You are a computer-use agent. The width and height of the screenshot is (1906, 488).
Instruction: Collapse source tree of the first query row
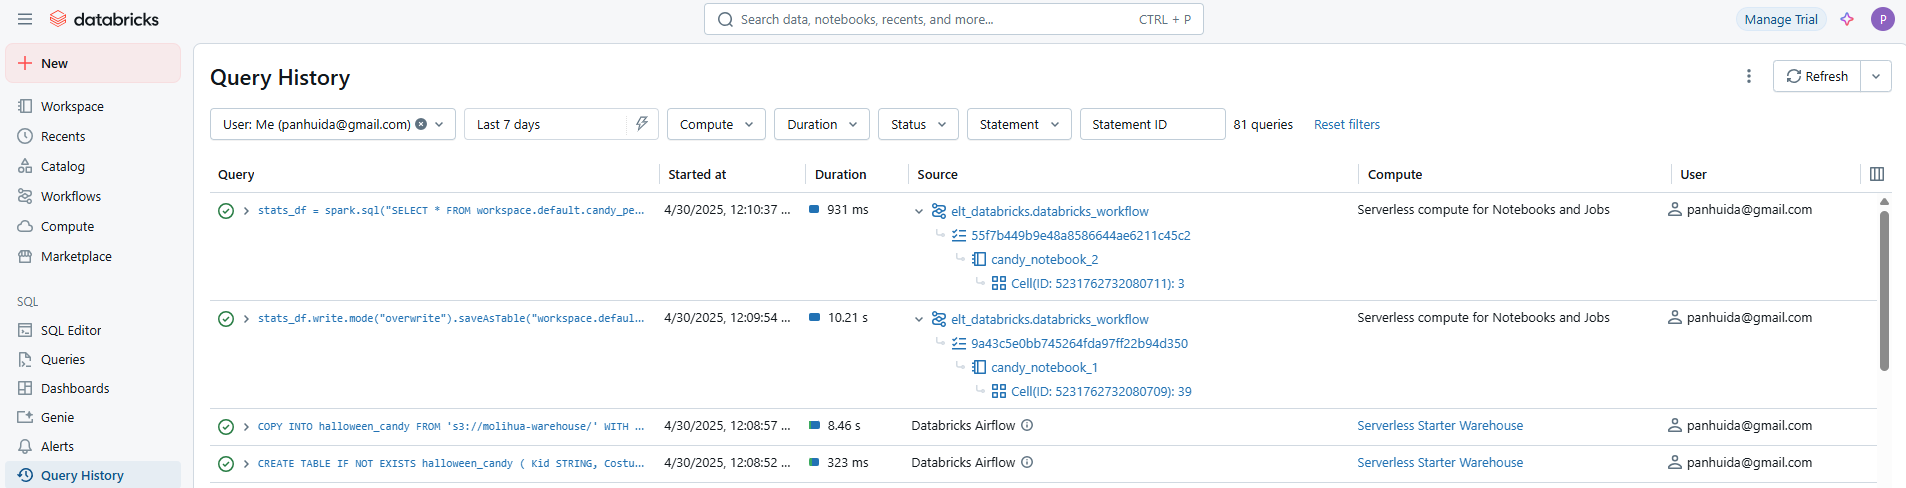(919, 211)
